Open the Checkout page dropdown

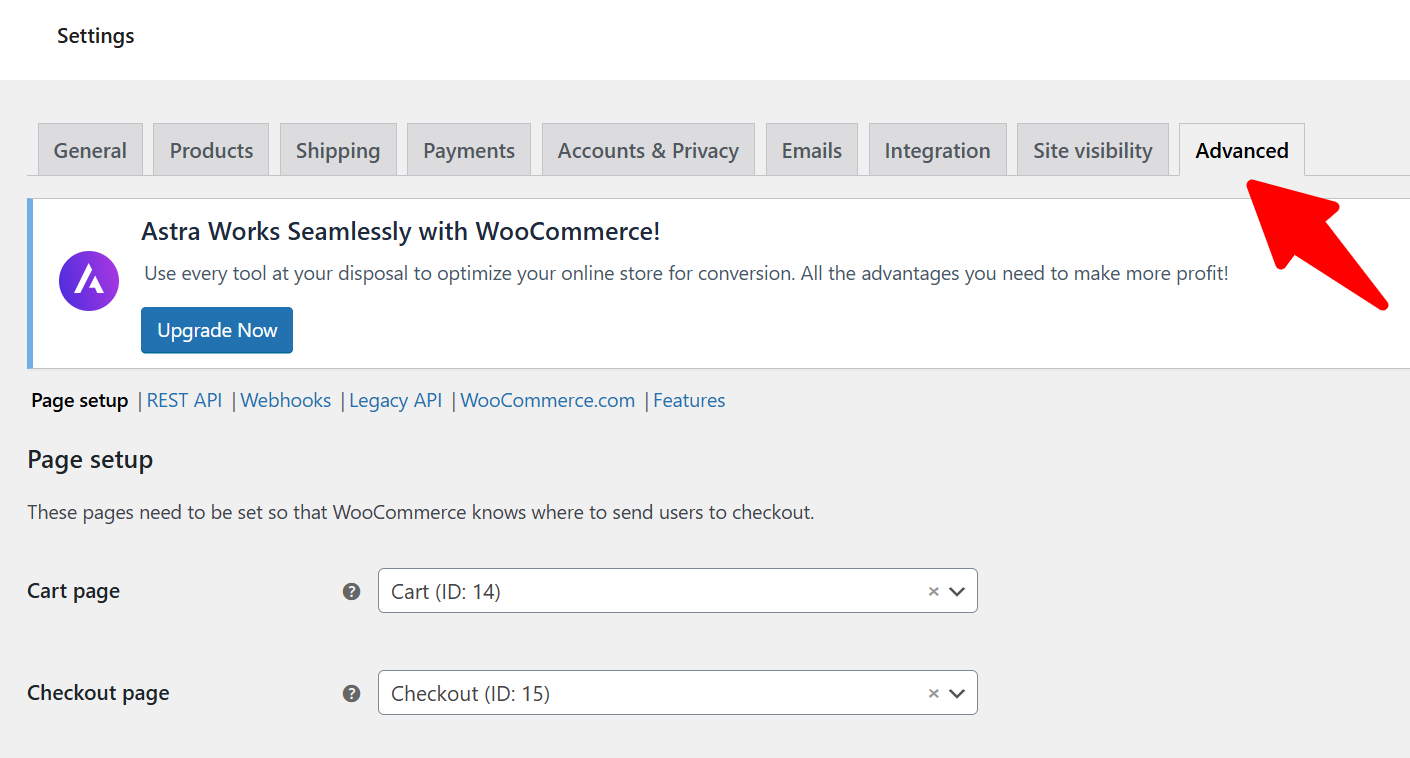678,693
